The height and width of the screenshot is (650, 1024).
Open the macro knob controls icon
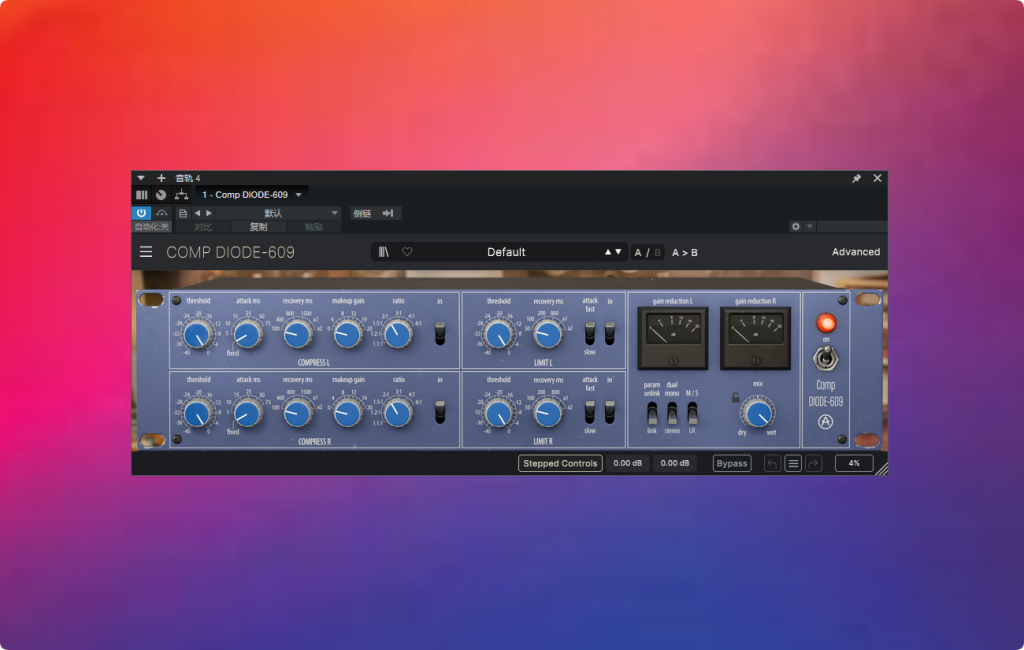161,195
